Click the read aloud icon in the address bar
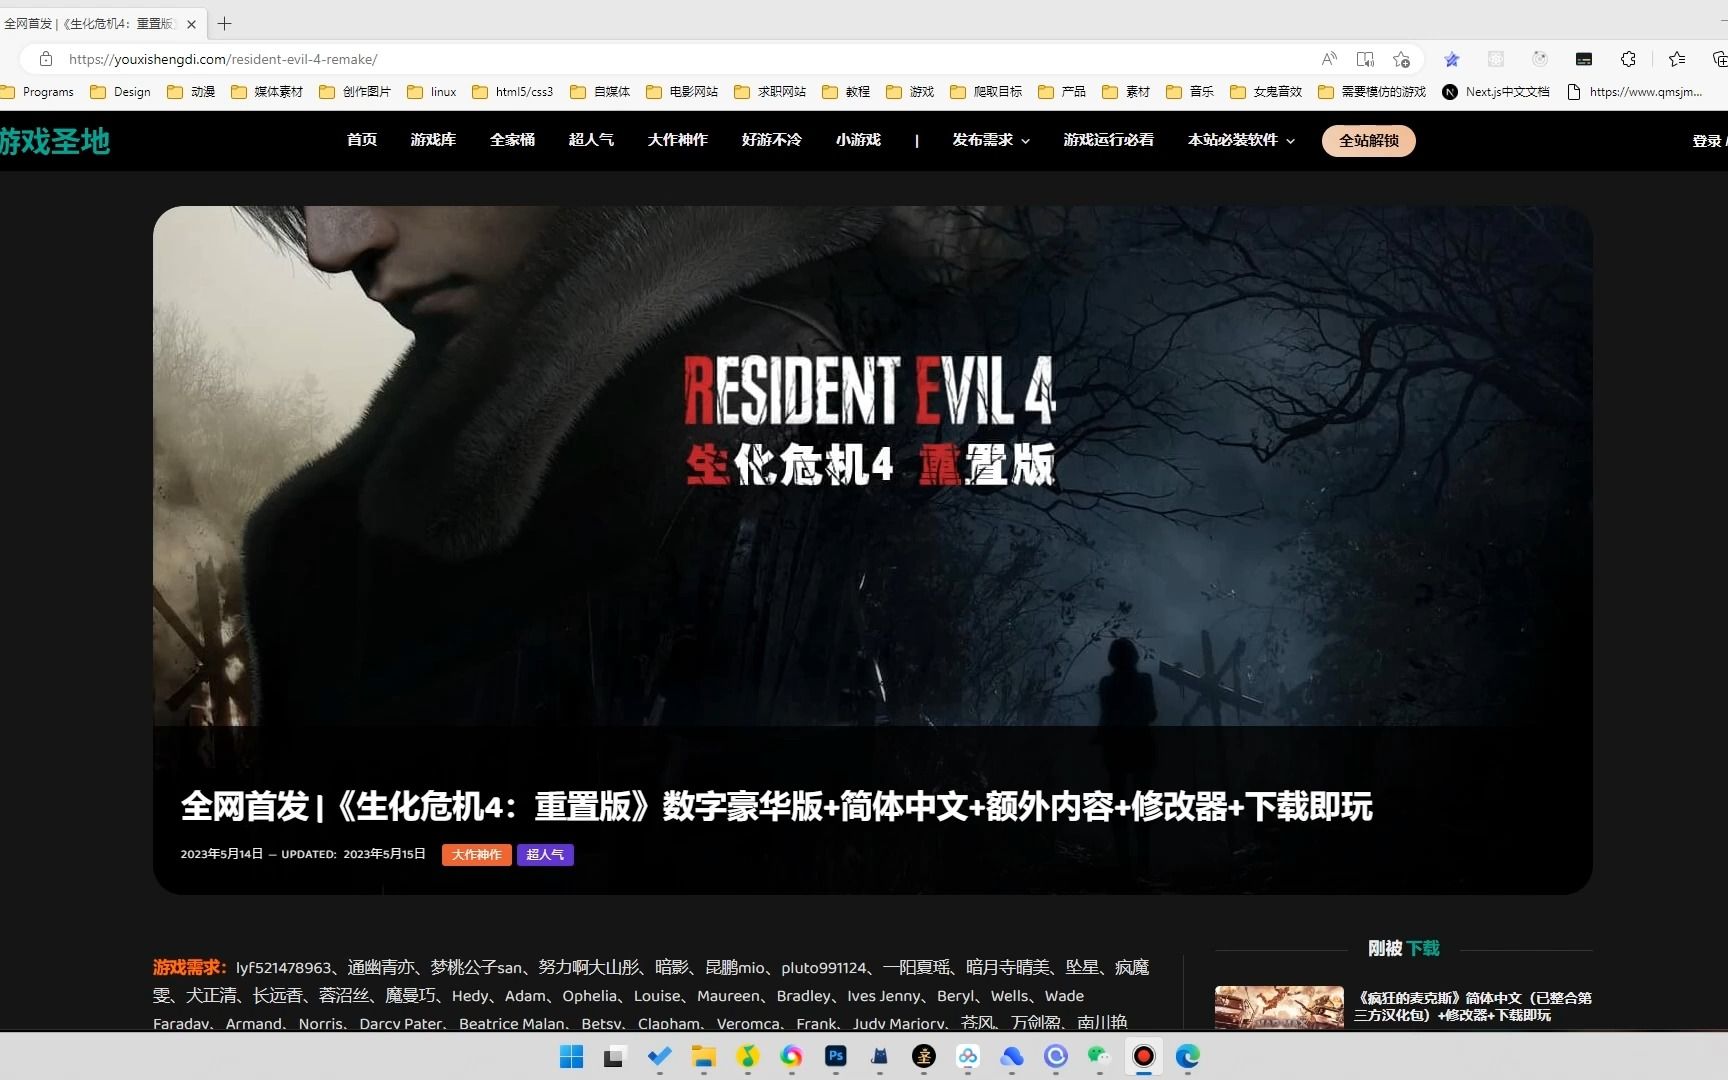The width and height of the screenshot is (1728, 1080). (x=1328, y=59)
